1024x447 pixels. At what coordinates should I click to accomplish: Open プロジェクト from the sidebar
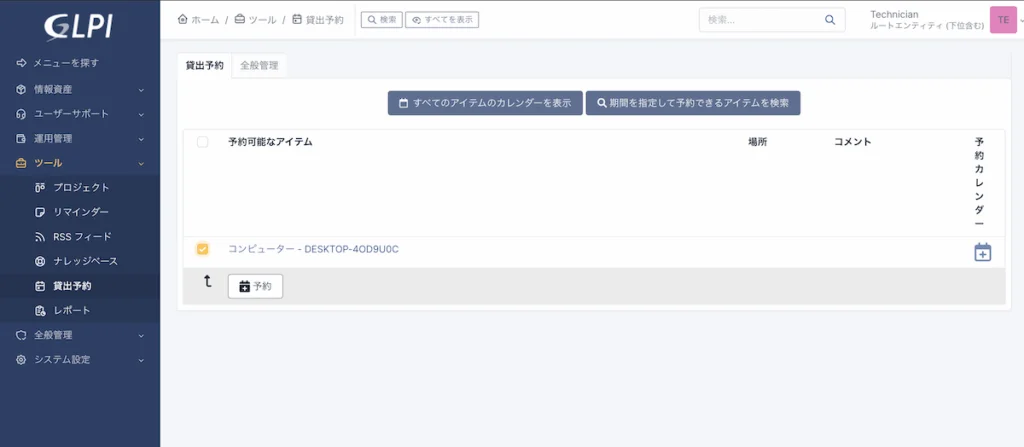[x=81, y=188]
